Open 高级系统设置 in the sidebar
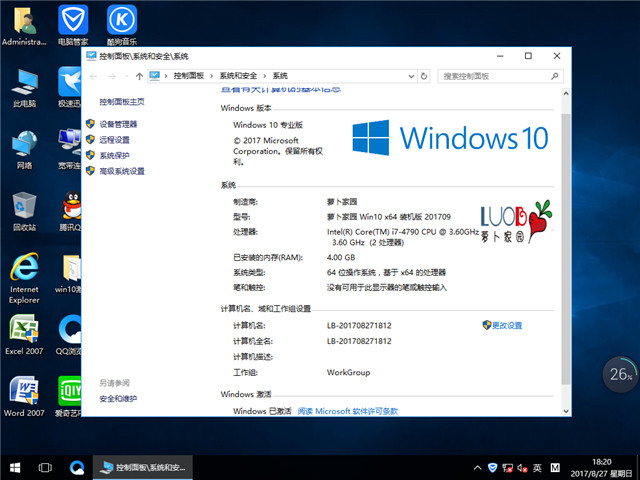 coord(121,171)
